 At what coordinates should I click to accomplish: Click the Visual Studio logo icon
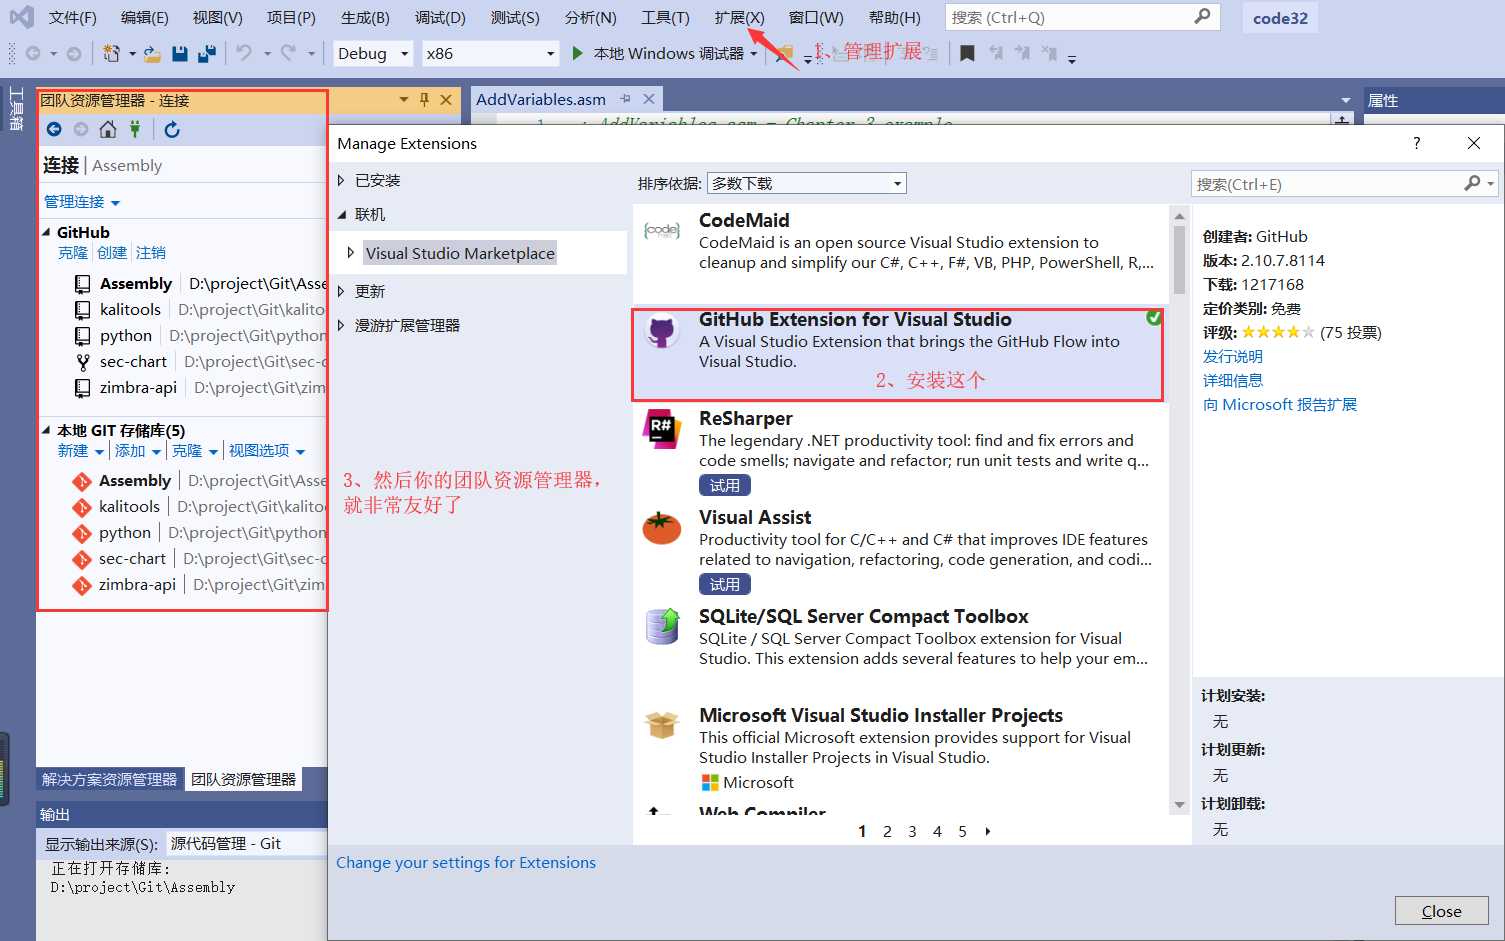tap(22, 17)
